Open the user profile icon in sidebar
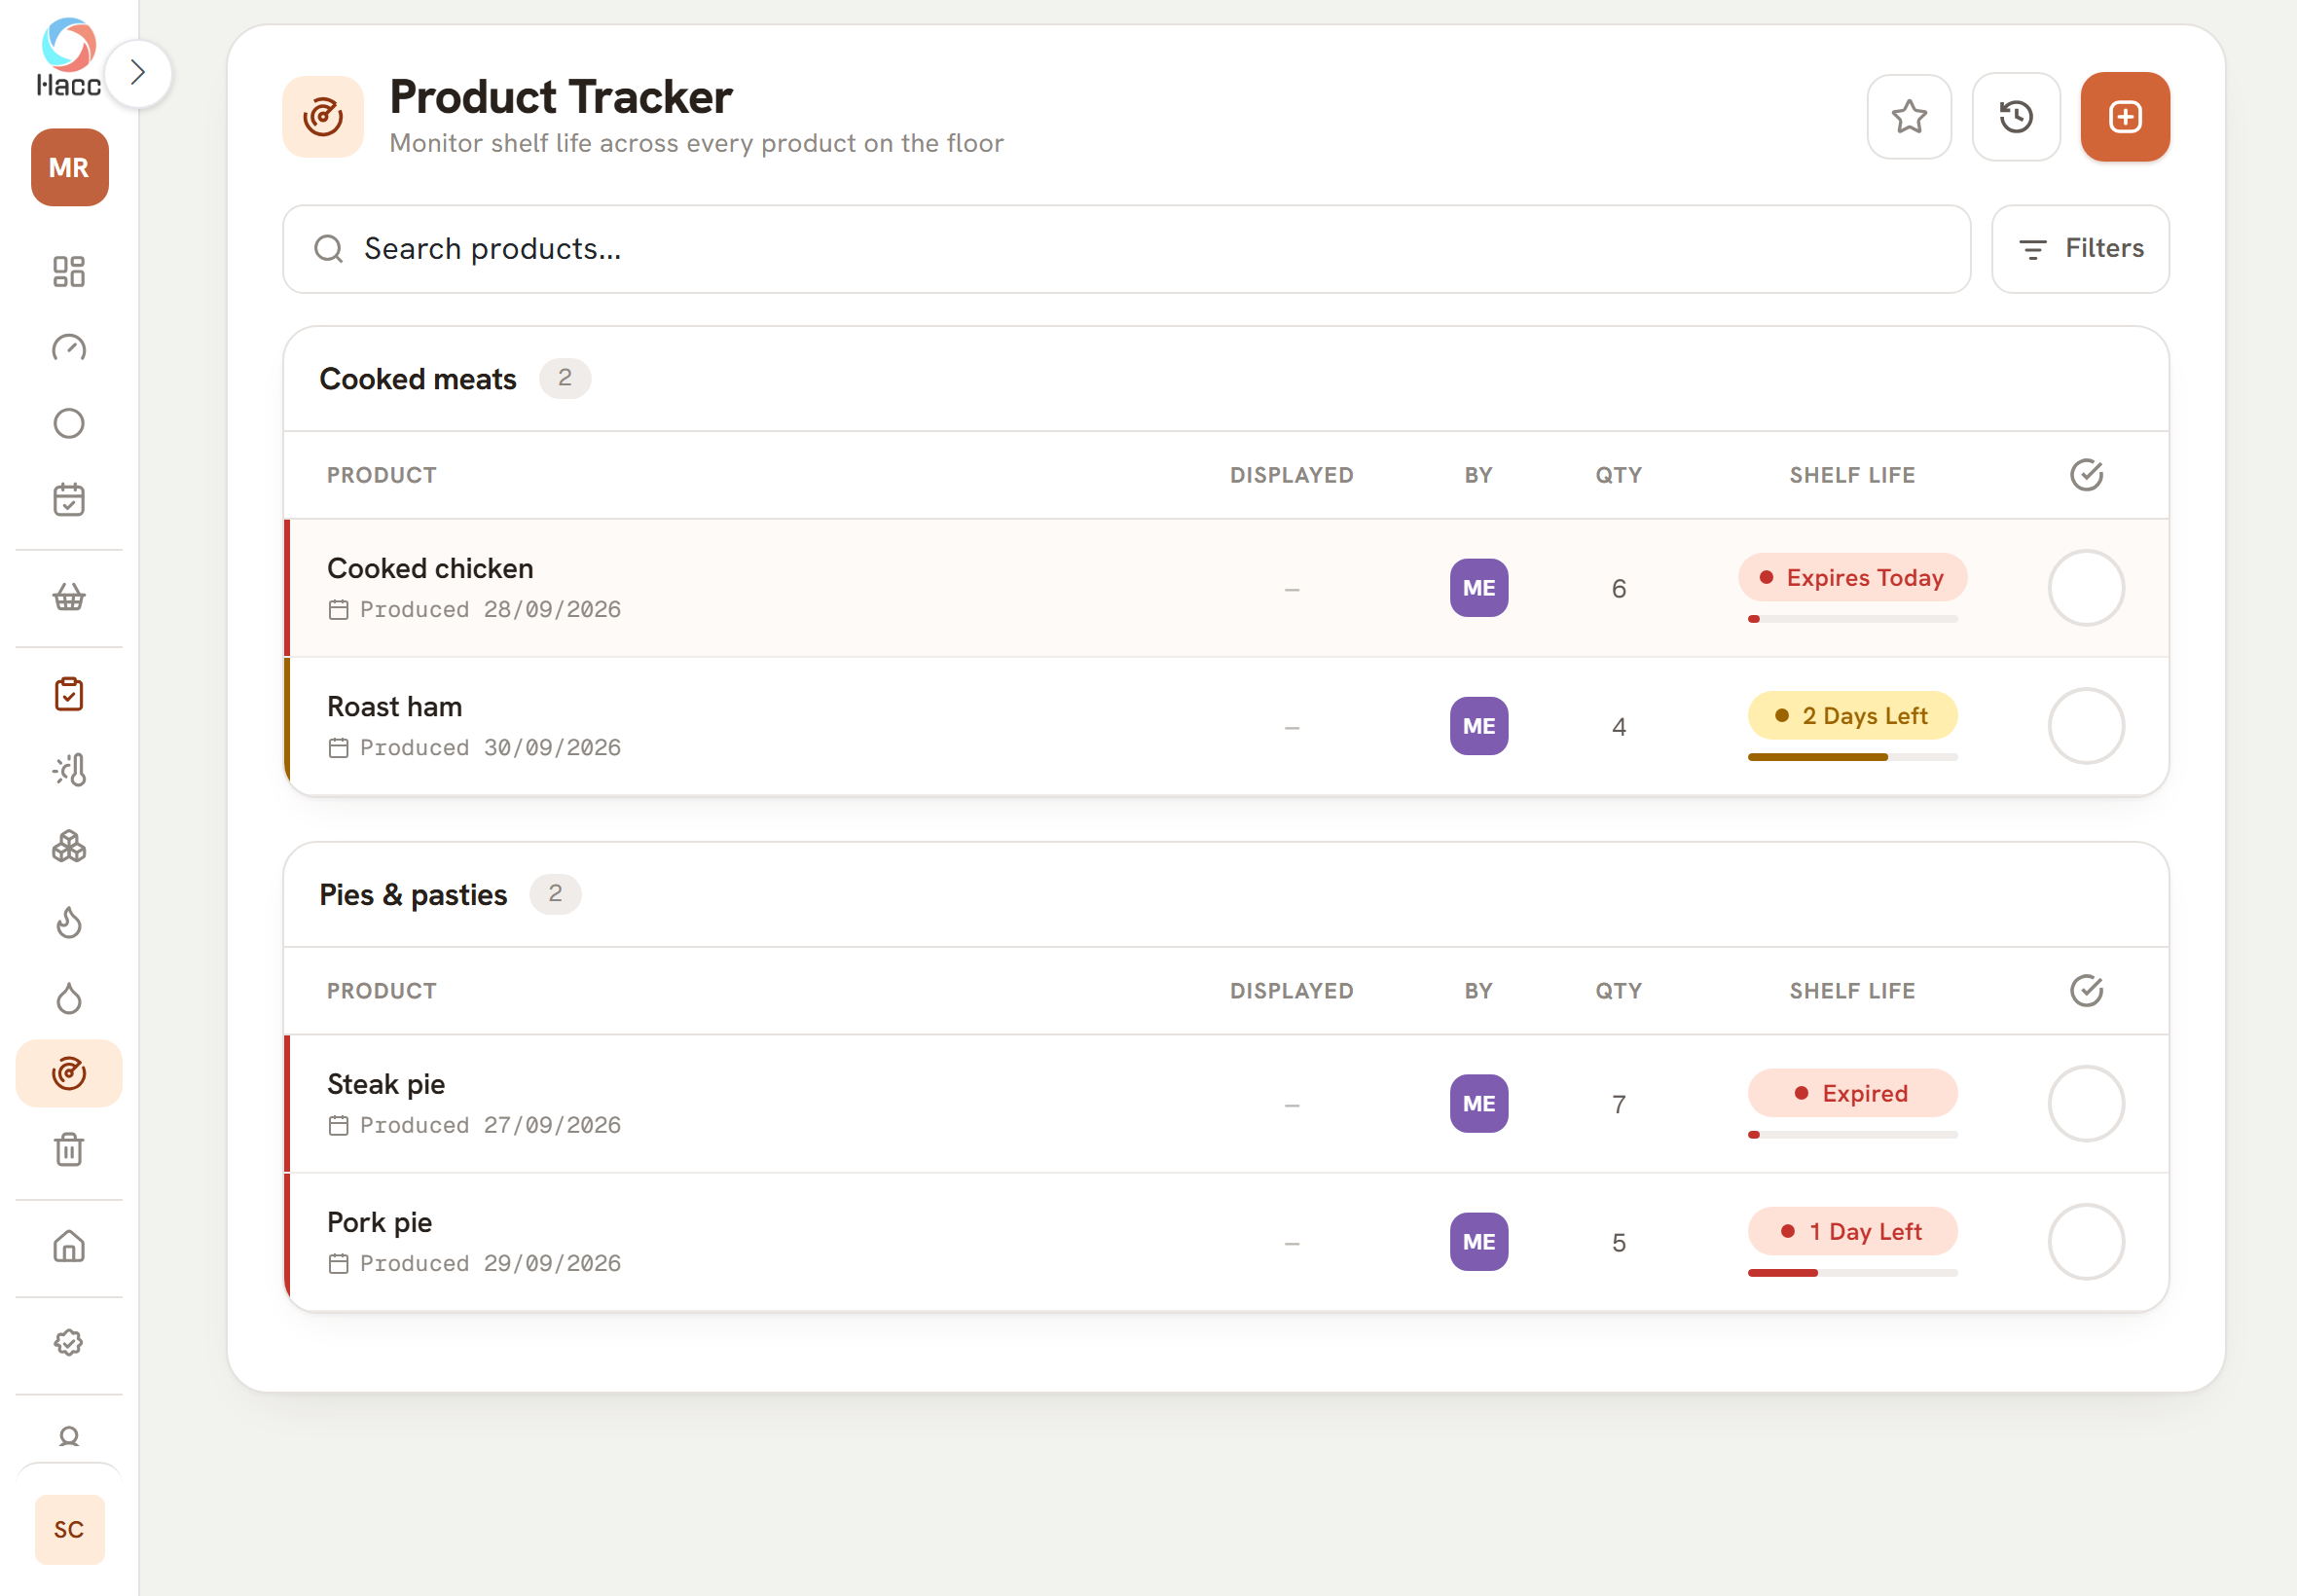Viewport: 2297px width, 1596px height. [69, 1437]
